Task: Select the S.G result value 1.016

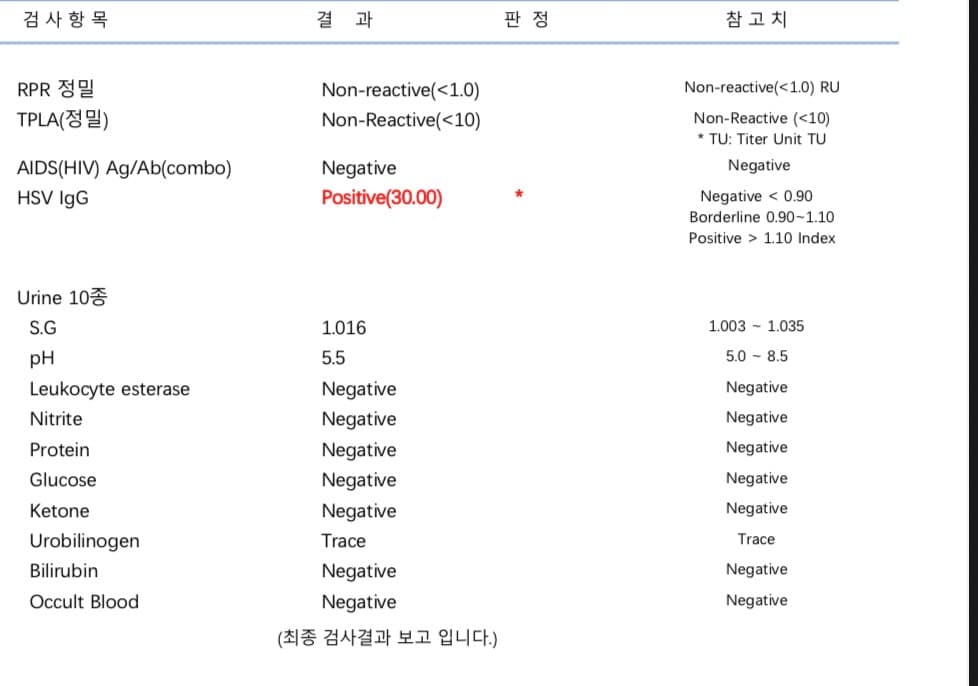Action: 344,328
